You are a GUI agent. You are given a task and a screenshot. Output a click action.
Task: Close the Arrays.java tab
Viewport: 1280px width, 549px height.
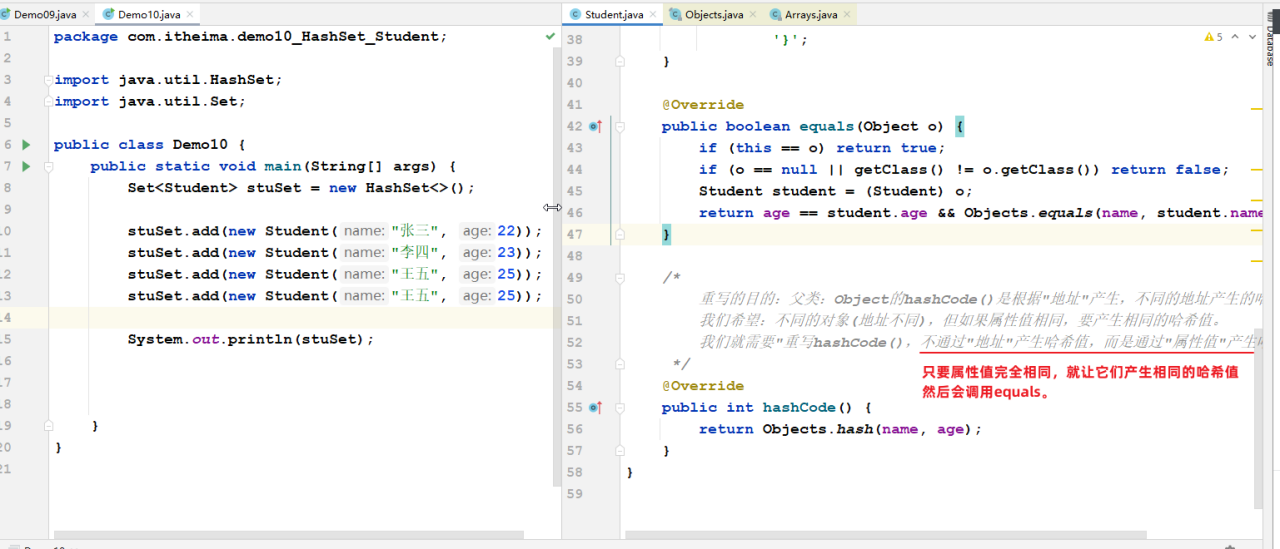846,15
